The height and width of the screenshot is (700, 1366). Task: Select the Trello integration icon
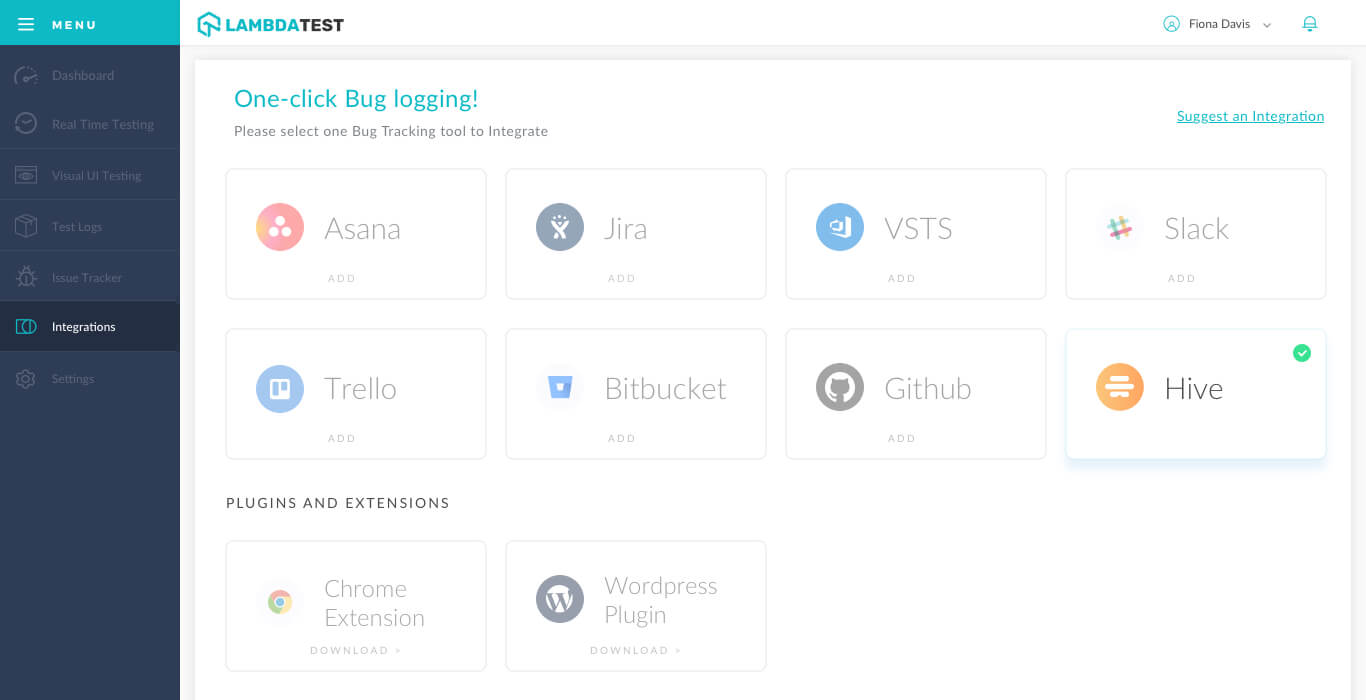(x=280, y=388)
